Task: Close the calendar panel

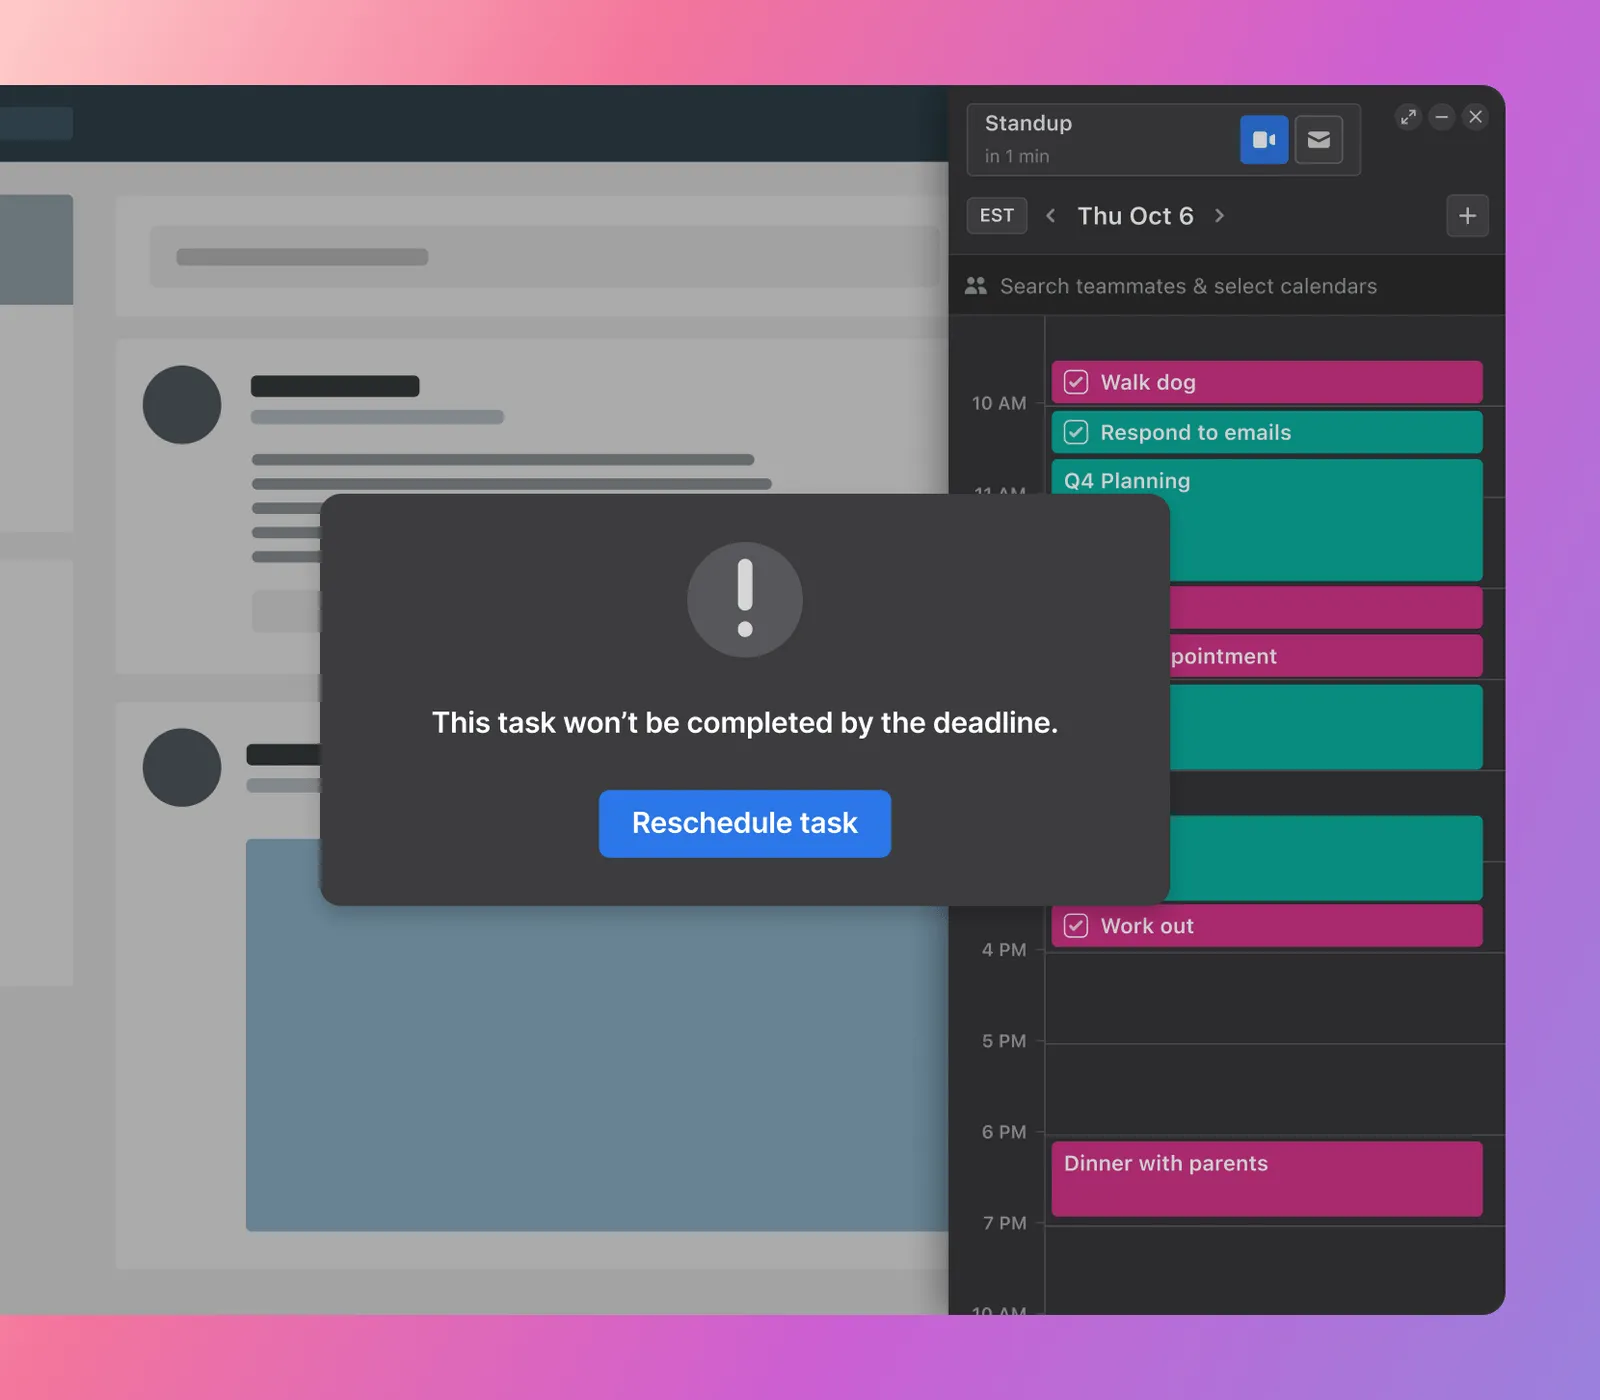Action: pyautogui.click(x=1475, y=117)
